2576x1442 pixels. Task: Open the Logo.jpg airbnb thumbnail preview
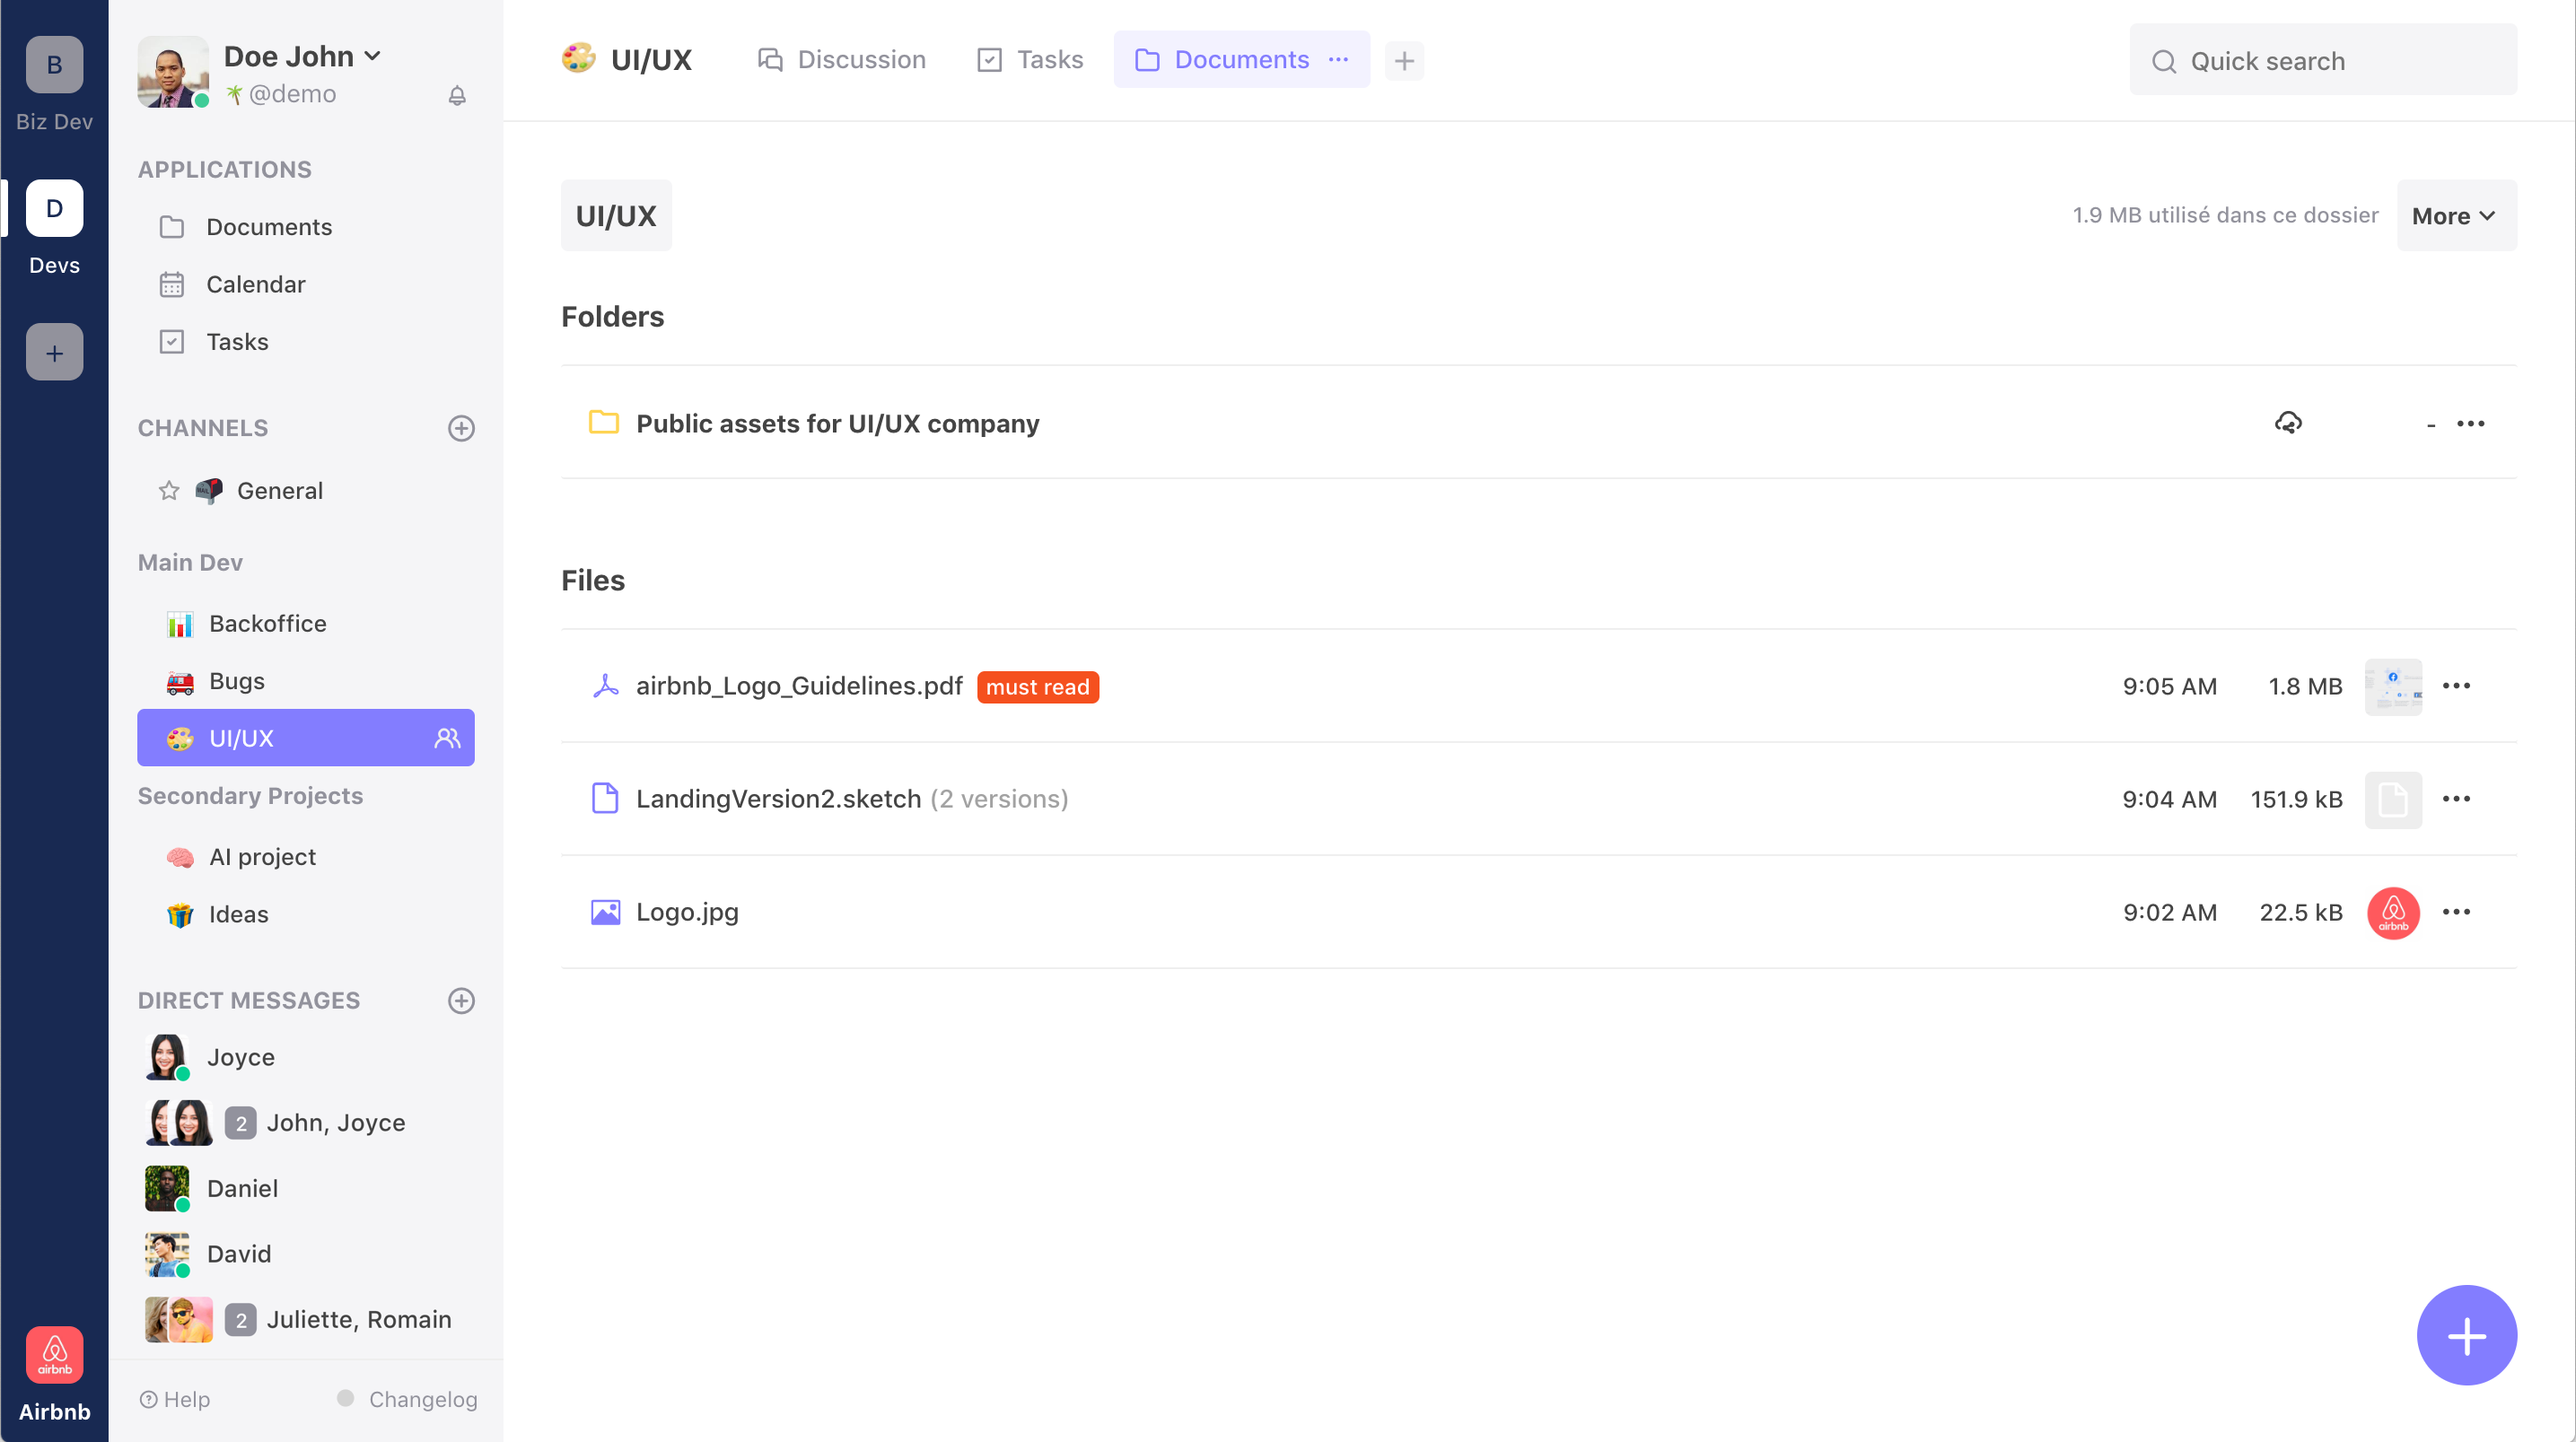2392,912
